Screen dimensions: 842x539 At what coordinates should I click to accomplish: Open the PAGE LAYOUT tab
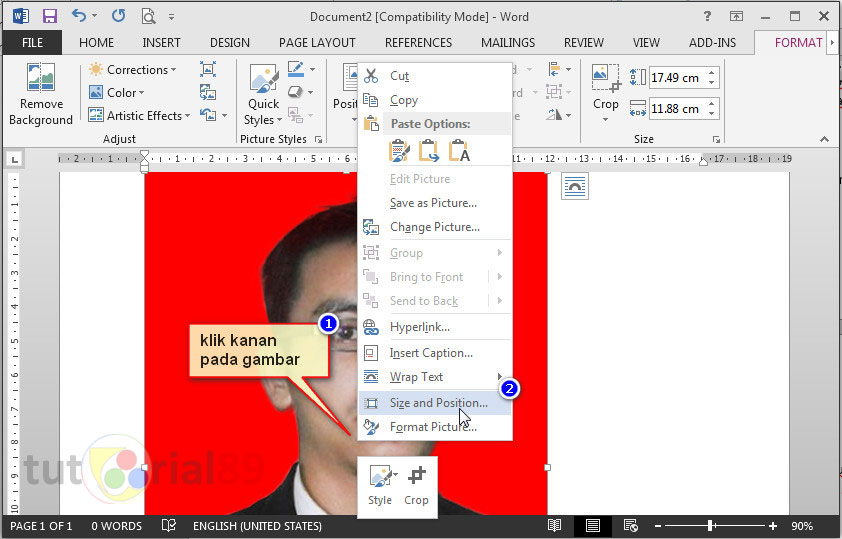click(x=317, y=42)
